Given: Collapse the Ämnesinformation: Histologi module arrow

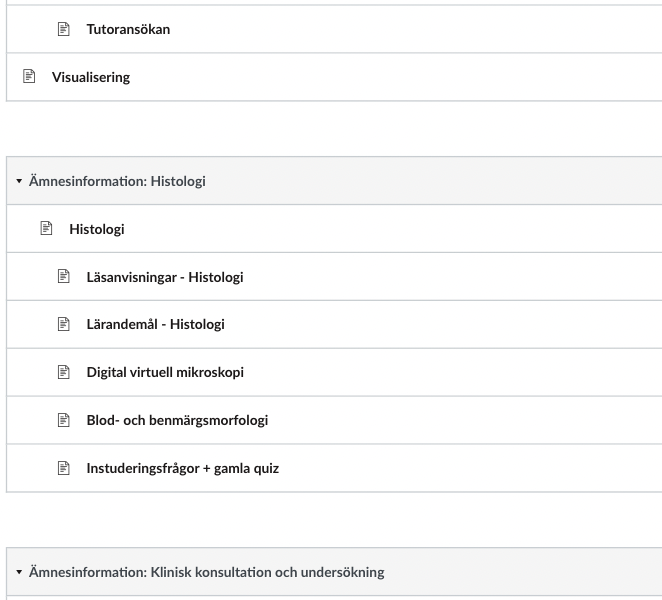Looking at the screenshot, I should click(19, 181).
